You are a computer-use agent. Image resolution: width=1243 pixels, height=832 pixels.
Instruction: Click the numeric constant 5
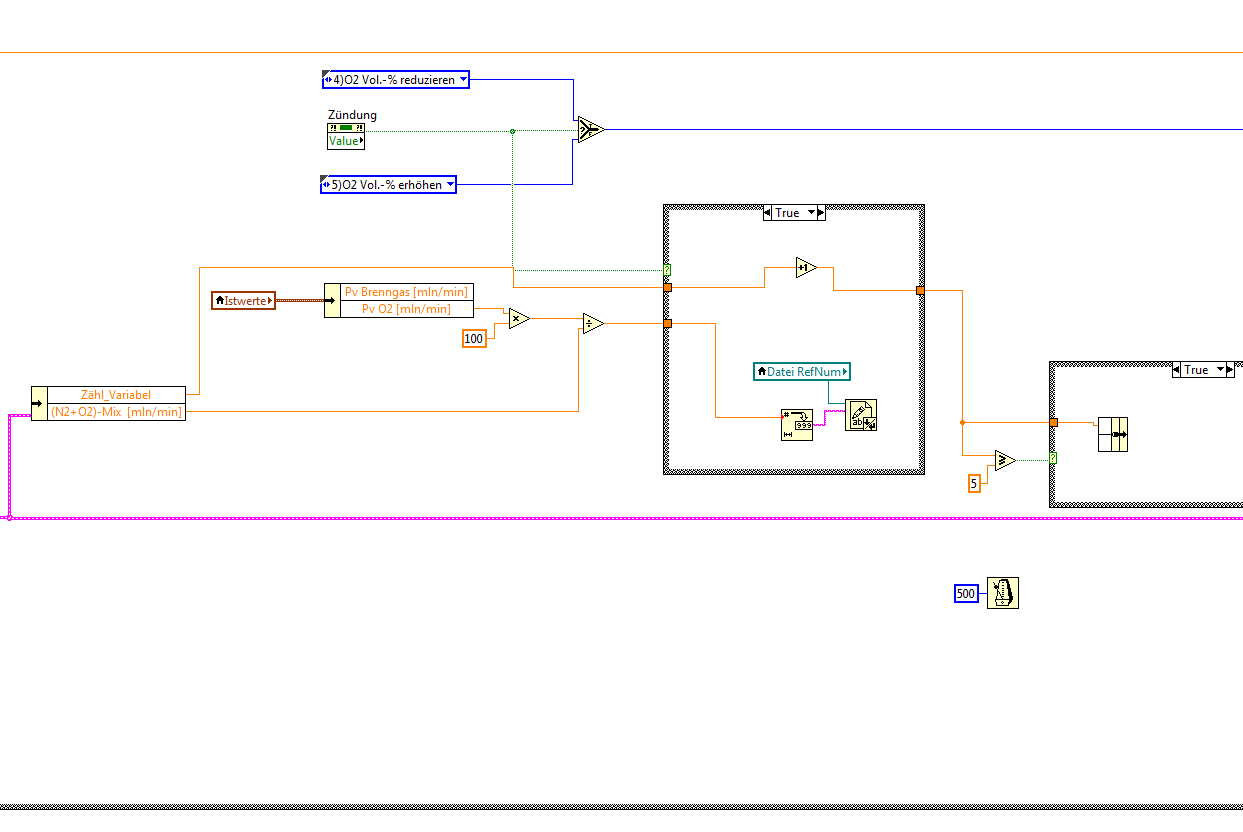click(x=973, y=483)
